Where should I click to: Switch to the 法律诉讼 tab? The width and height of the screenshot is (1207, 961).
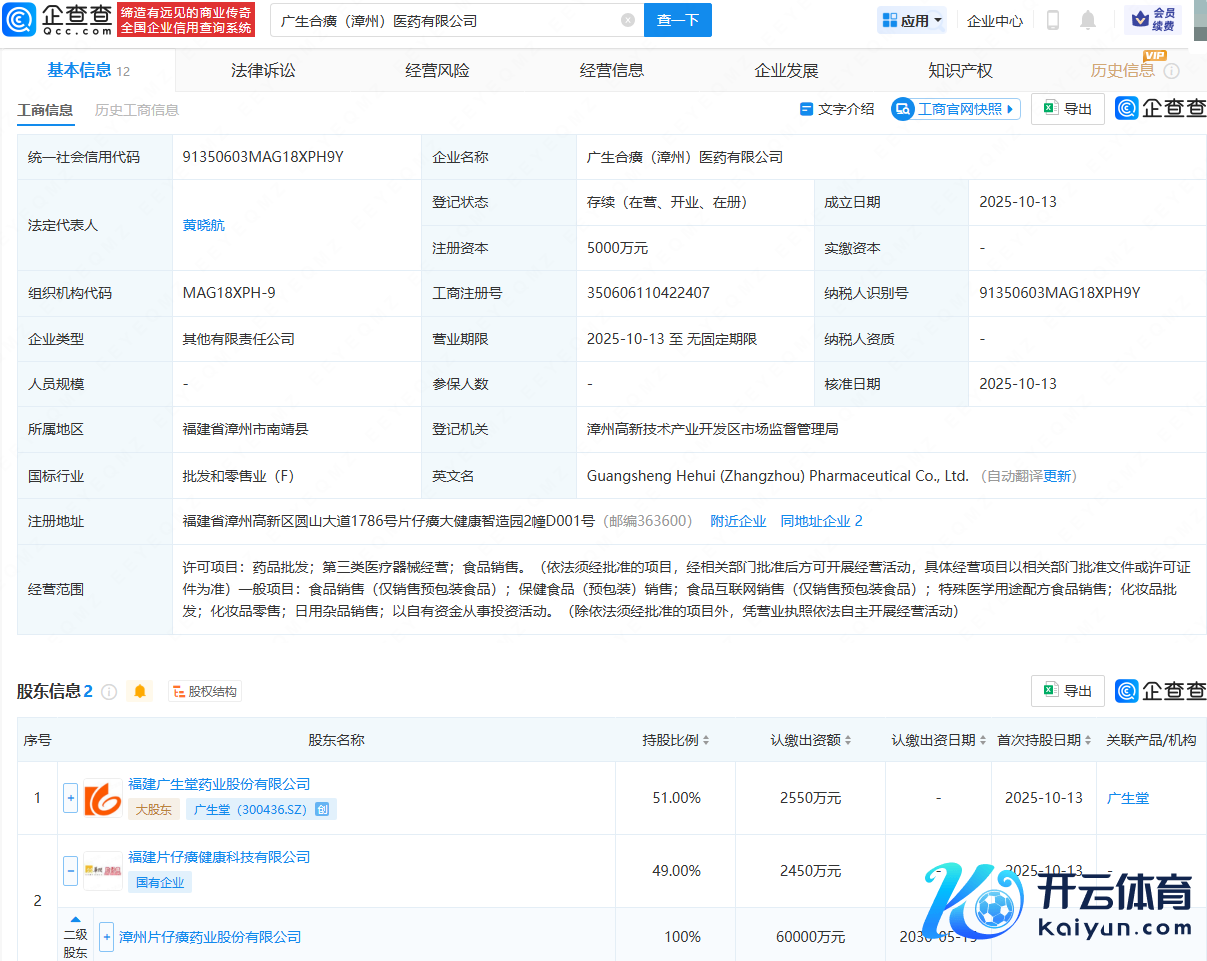coord(263,71)
